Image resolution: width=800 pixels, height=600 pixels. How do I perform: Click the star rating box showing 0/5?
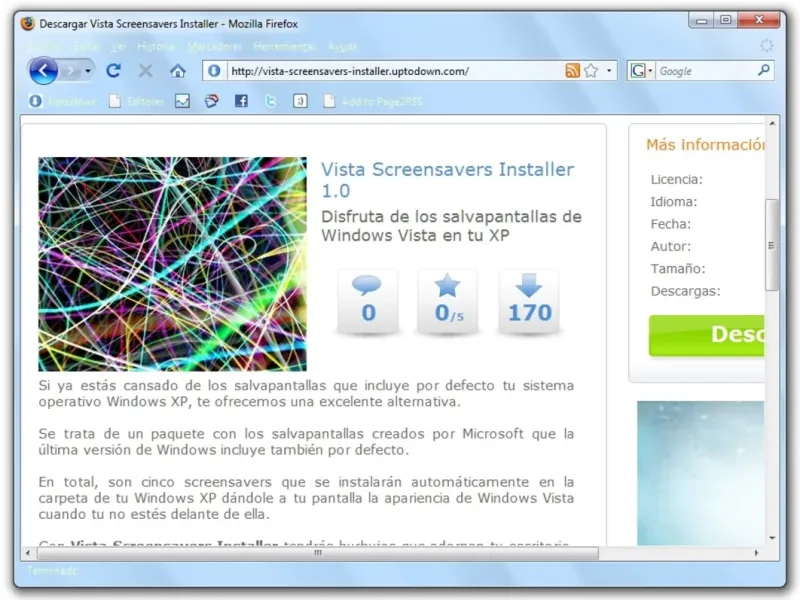pos(448,302)
